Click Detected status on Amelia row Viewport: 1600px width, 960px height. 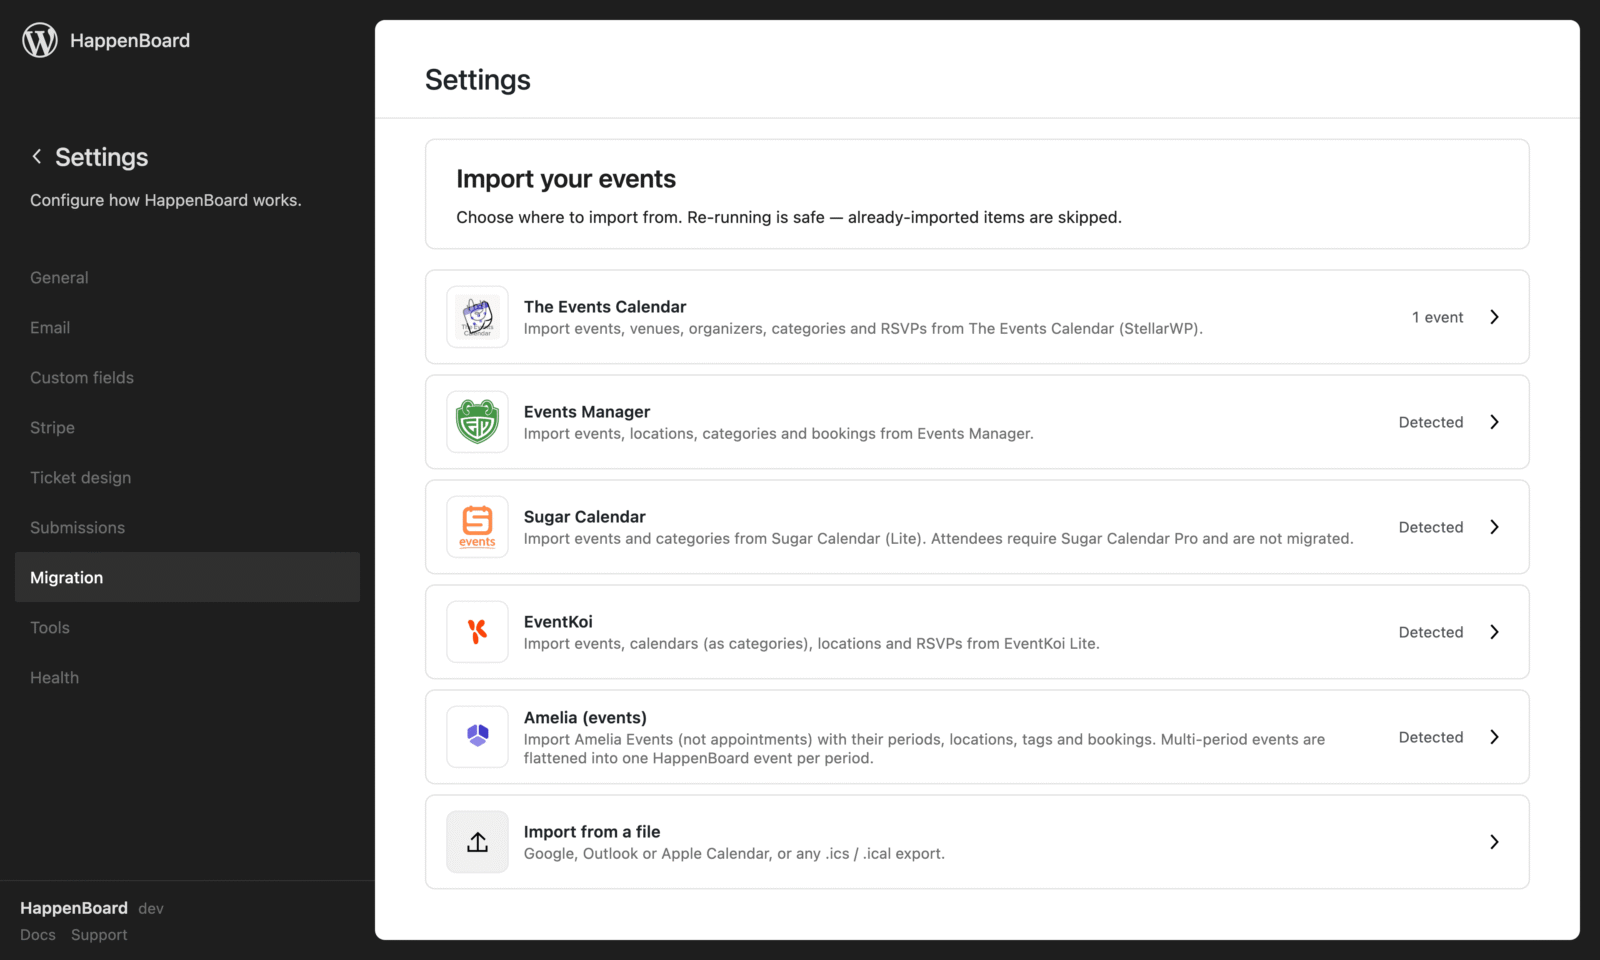pos(1431,737)
